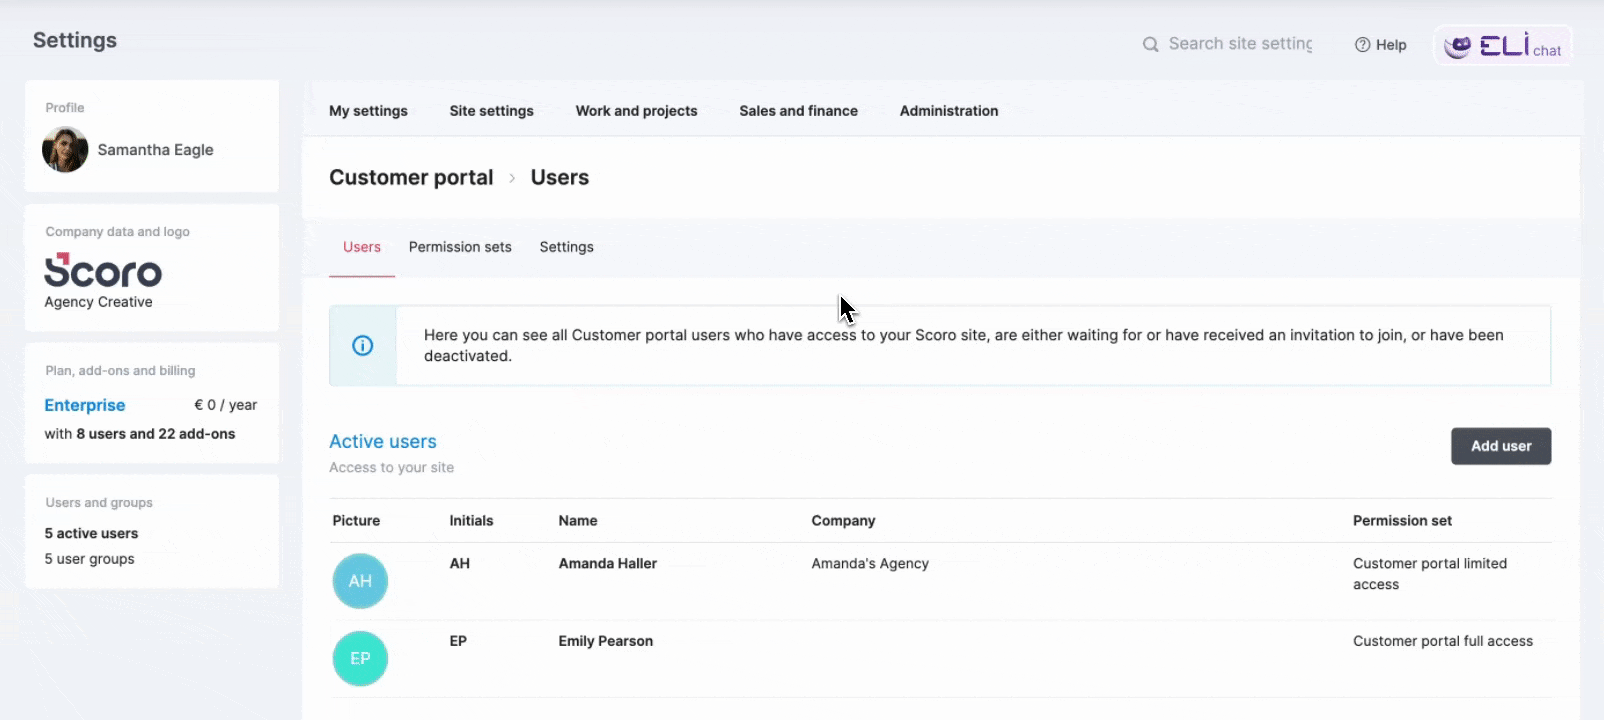
Task: Click Access to your site subtitle
Action: coord(391,467)
